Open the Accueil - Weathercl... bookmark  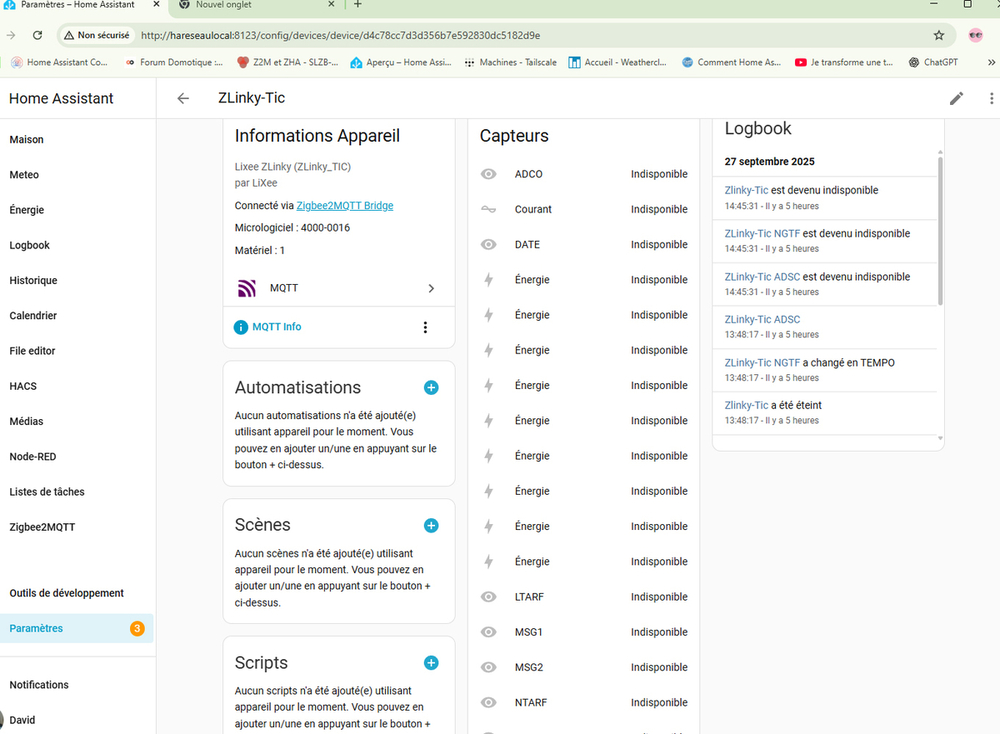tap(617, 62)
